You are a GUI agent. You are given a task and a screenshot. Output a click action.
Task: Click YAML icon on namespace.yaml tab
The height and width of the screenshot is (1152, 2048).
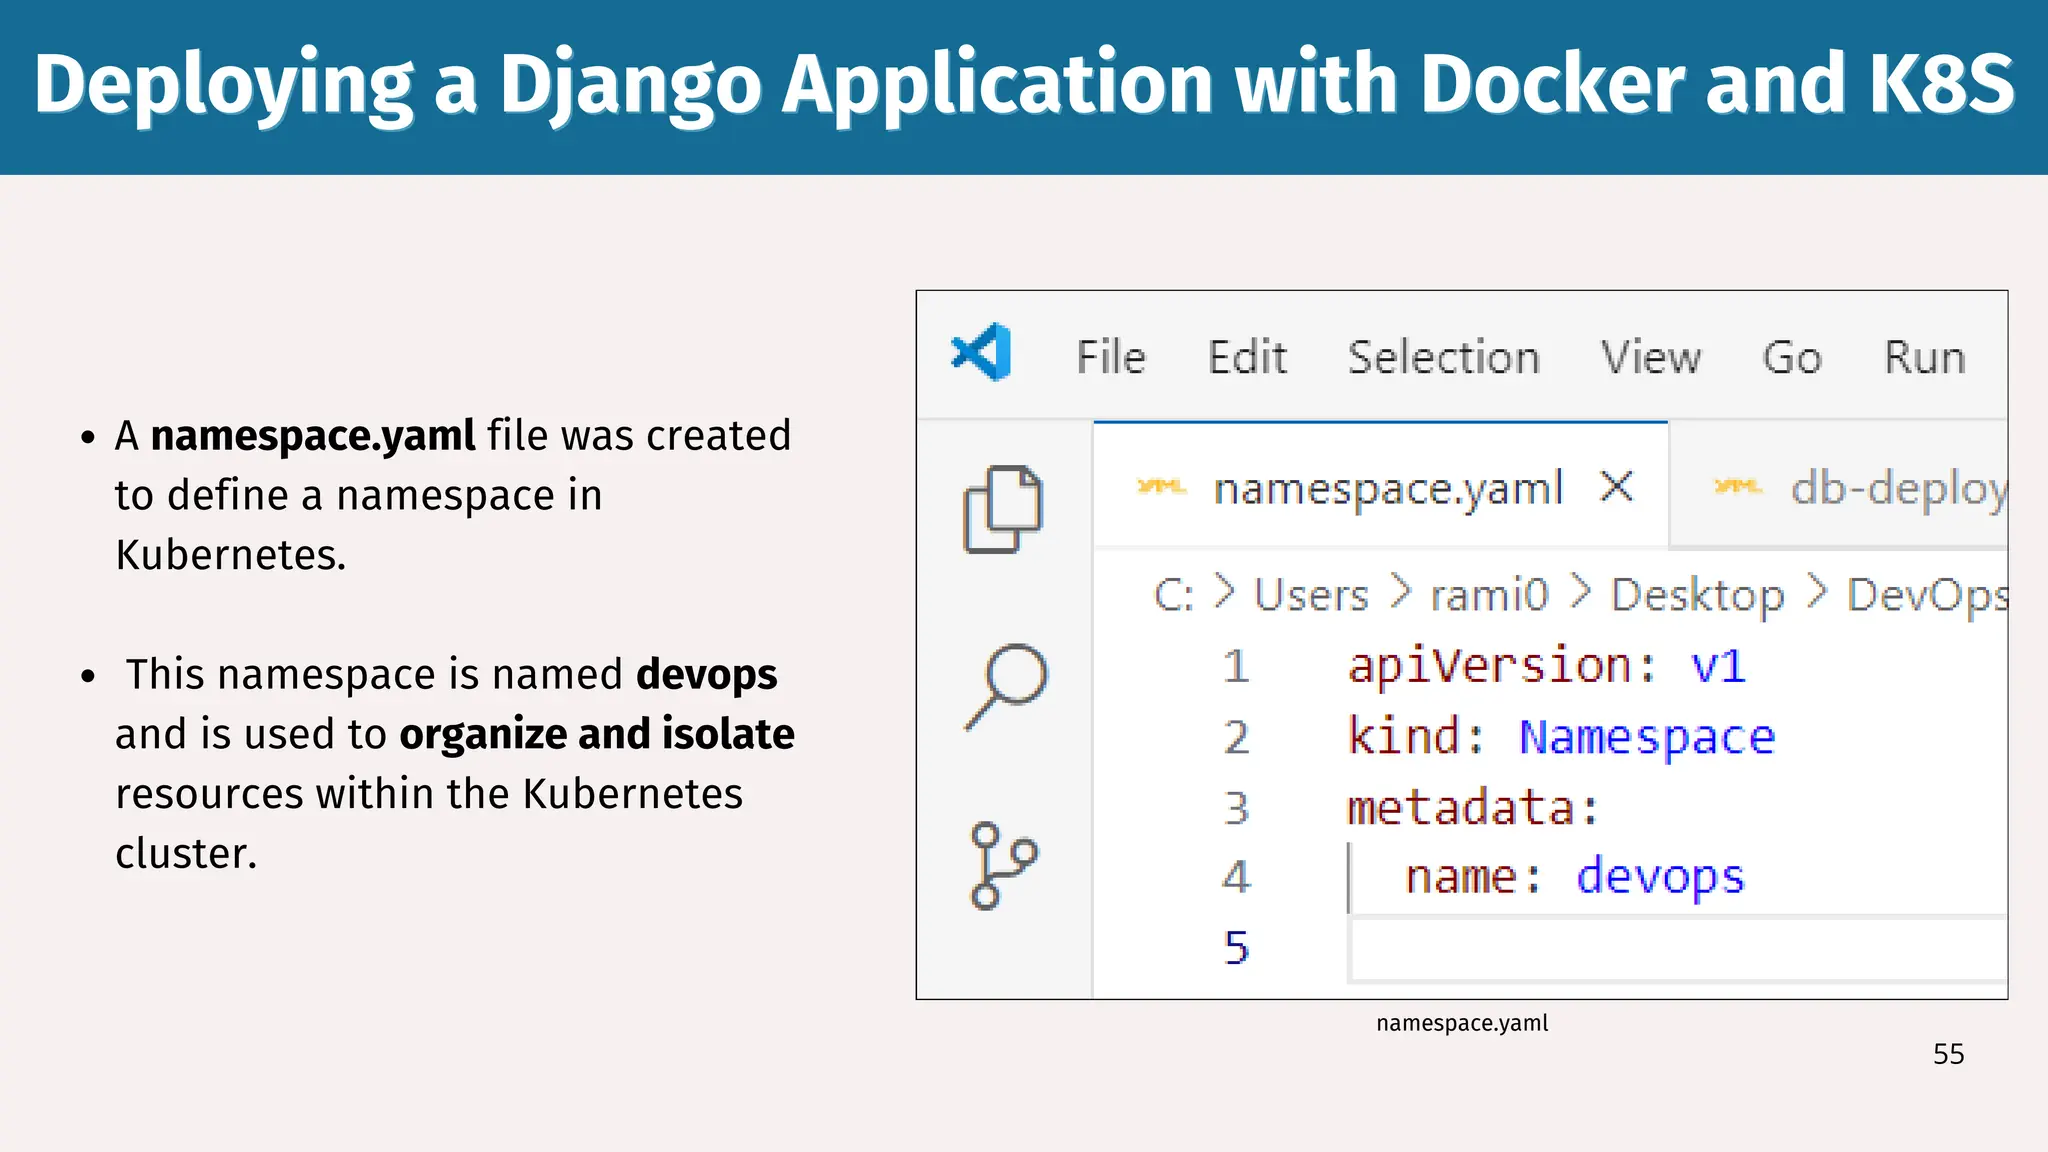(x=1160, y=488)
